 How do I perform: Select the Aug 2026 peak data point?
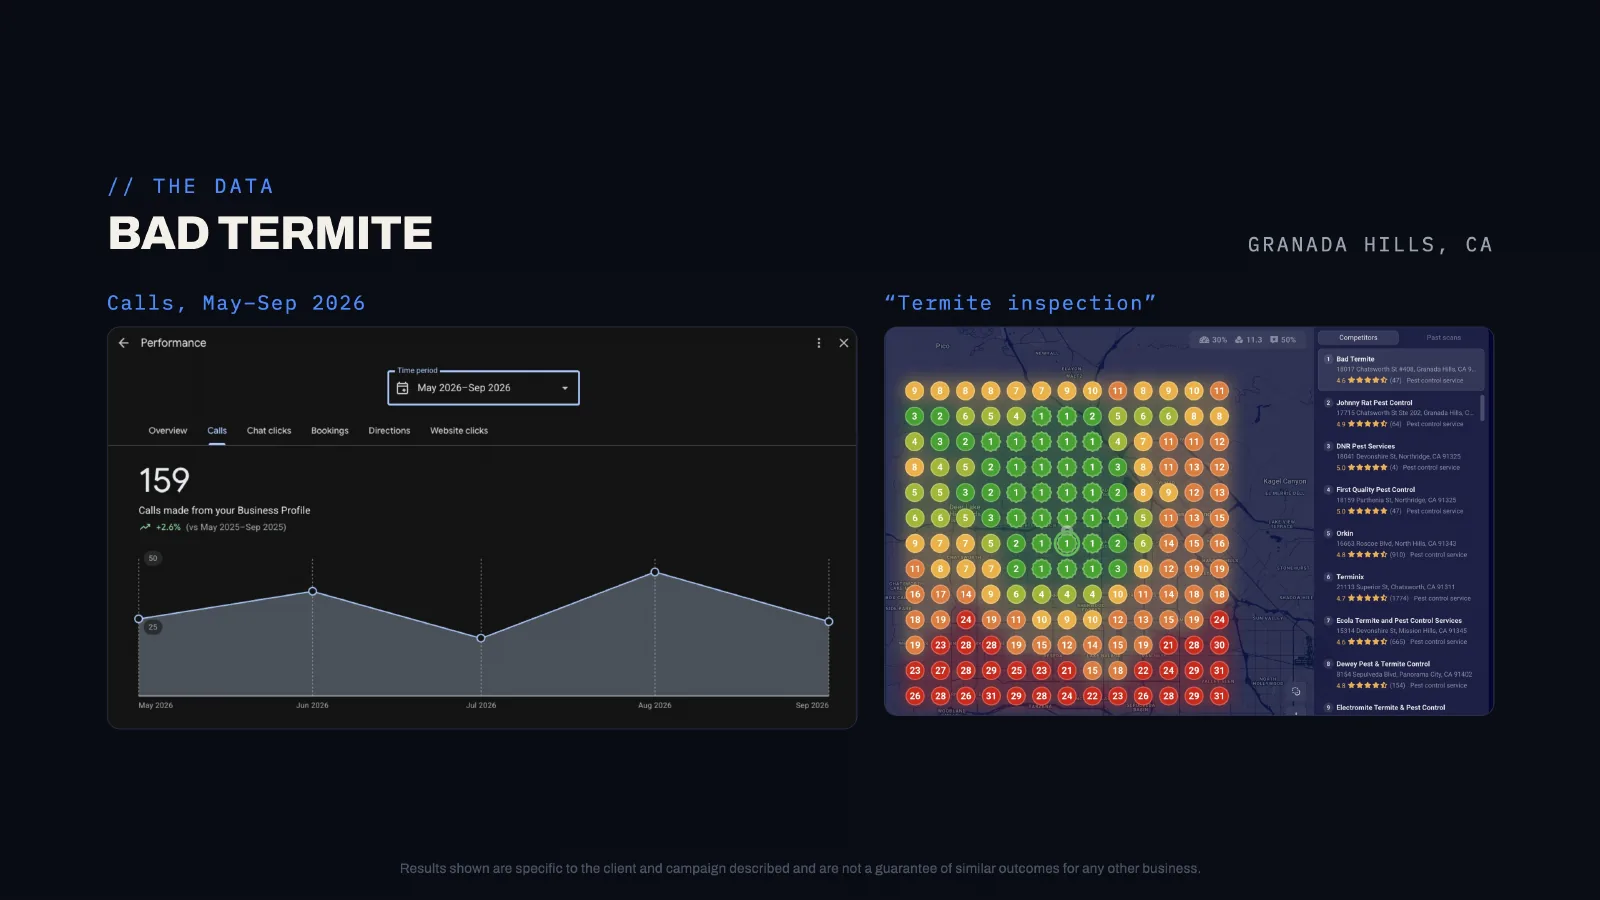655,572
